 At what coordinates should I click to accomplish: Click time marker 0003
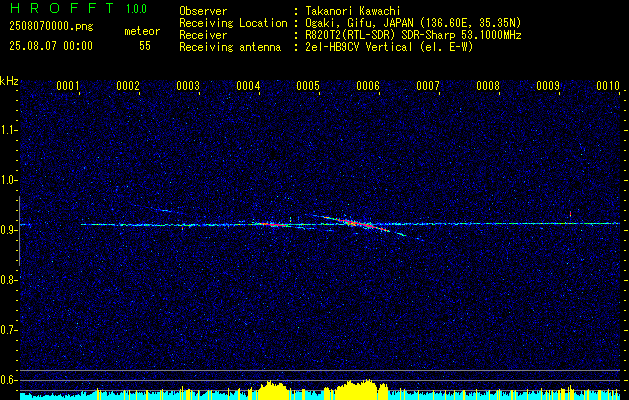click(x=188, y=86)
